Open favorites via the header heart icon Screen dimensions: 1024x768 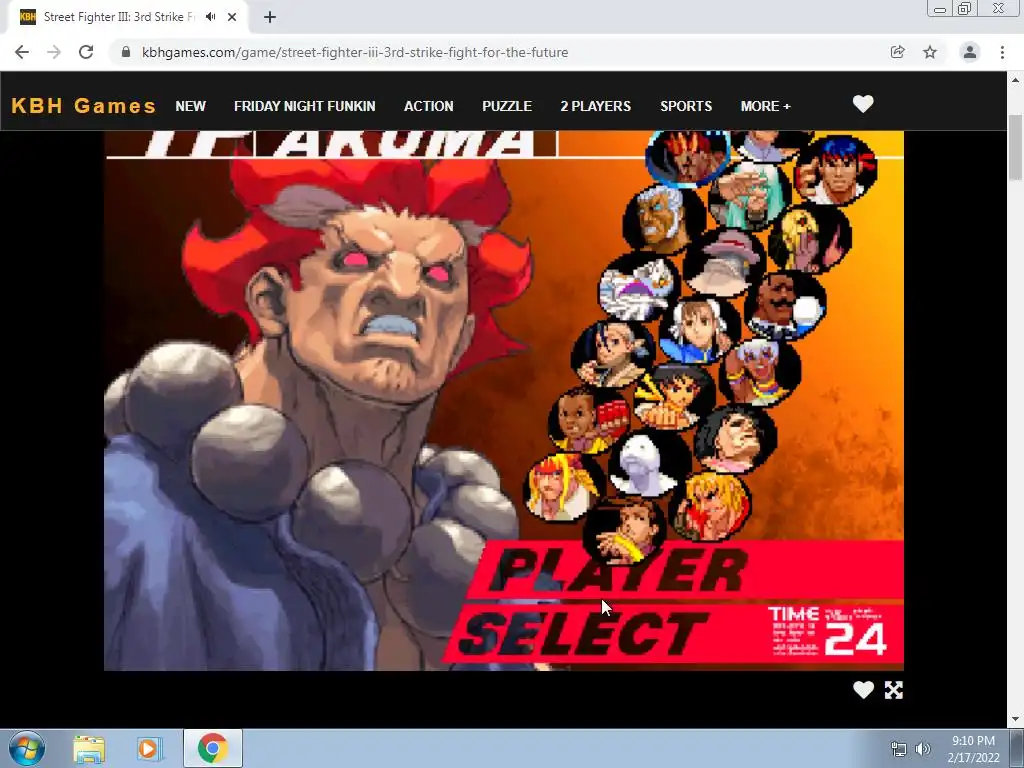point(863,104)
